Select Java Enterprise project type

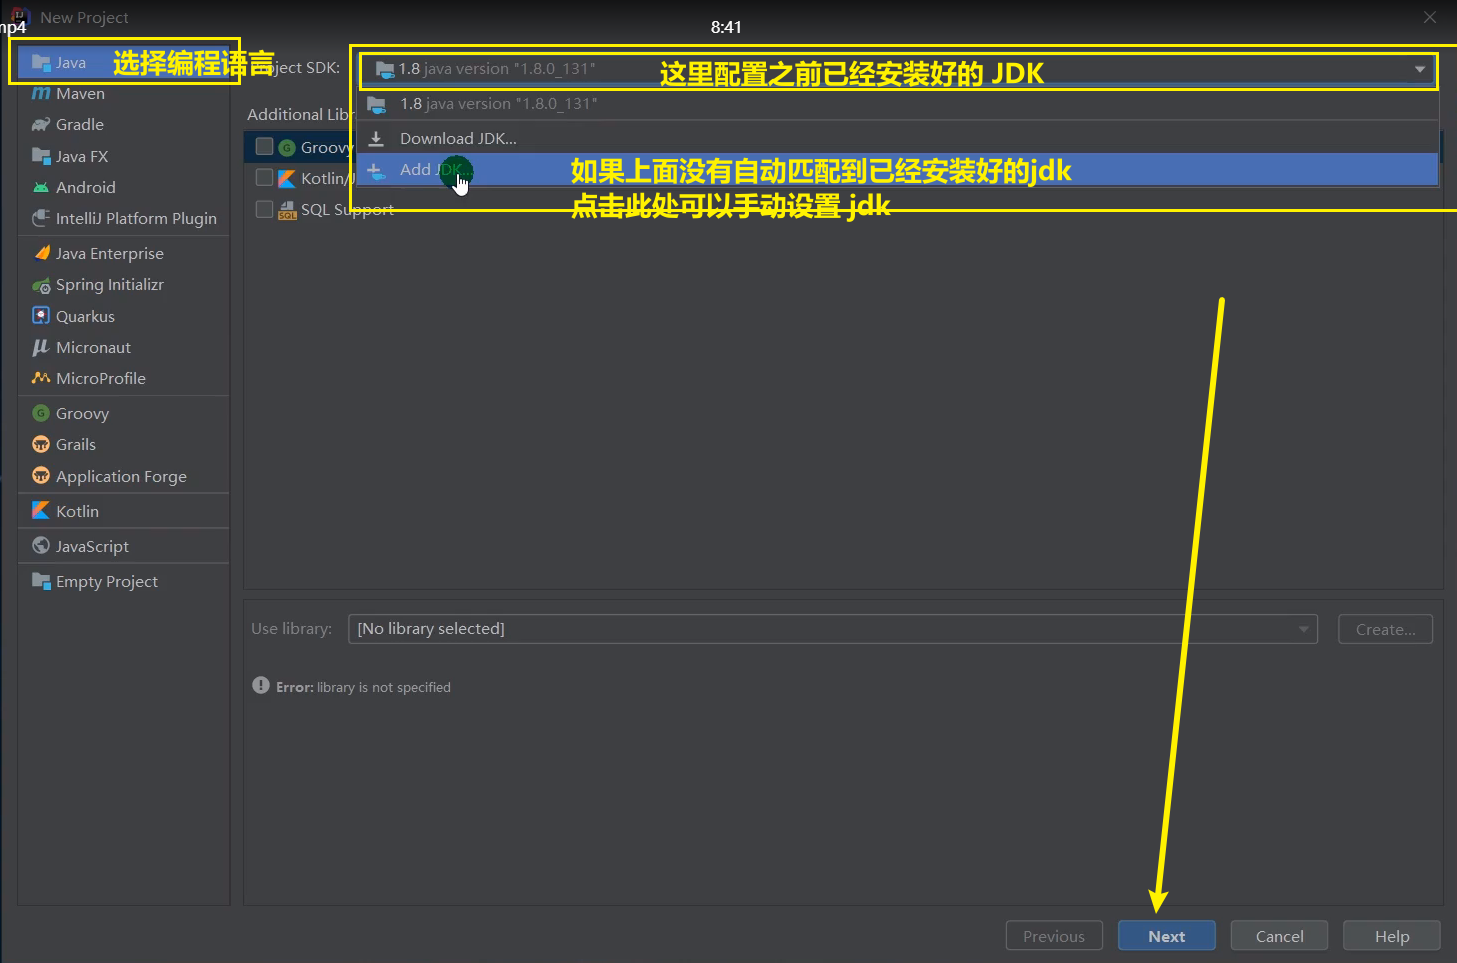click(123, 253)
